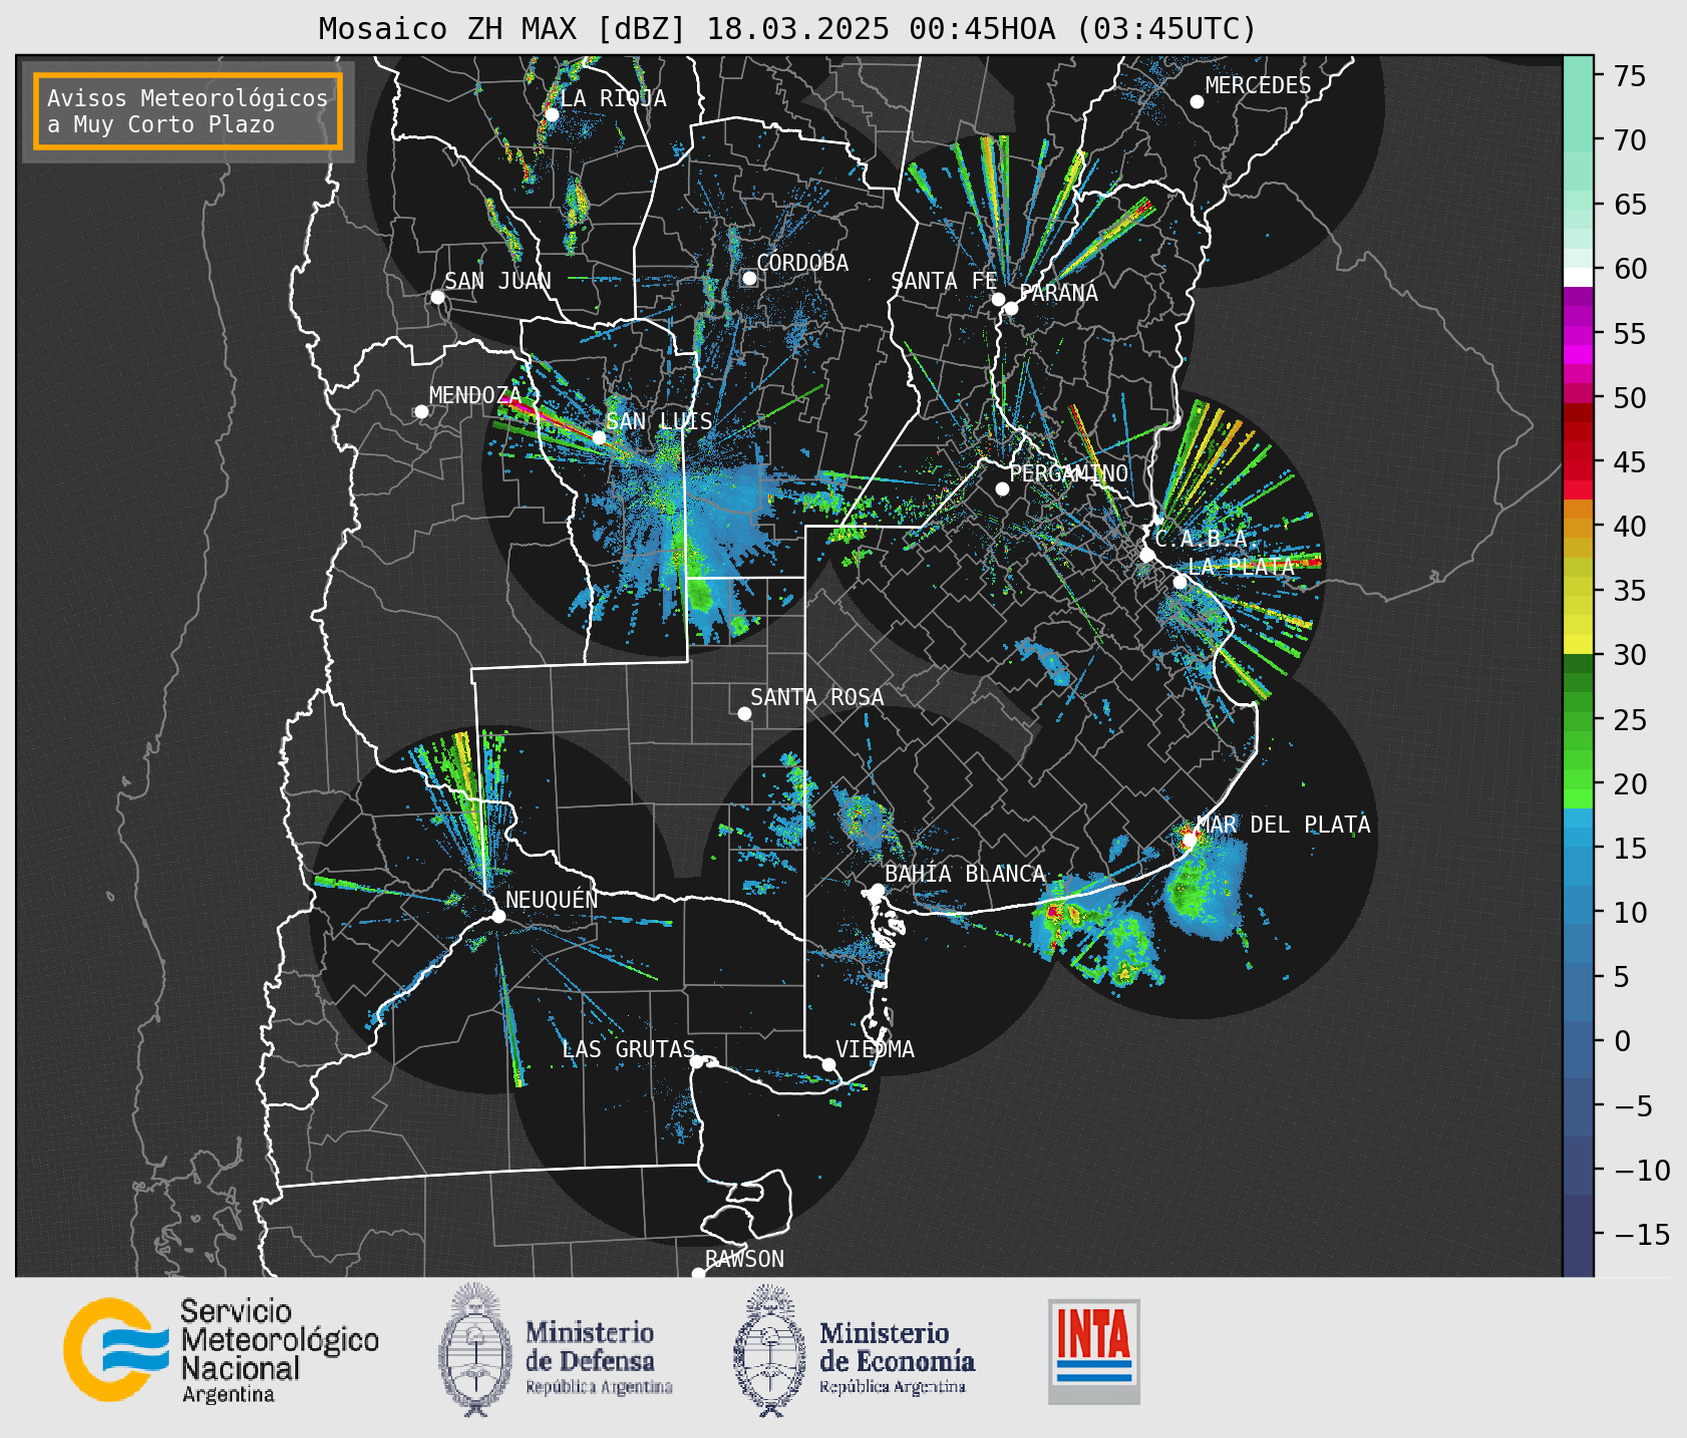This screenshot has height=1438, width=1687.
Task: Click the CORDOBA city marker dot
Action: (749, 278)
